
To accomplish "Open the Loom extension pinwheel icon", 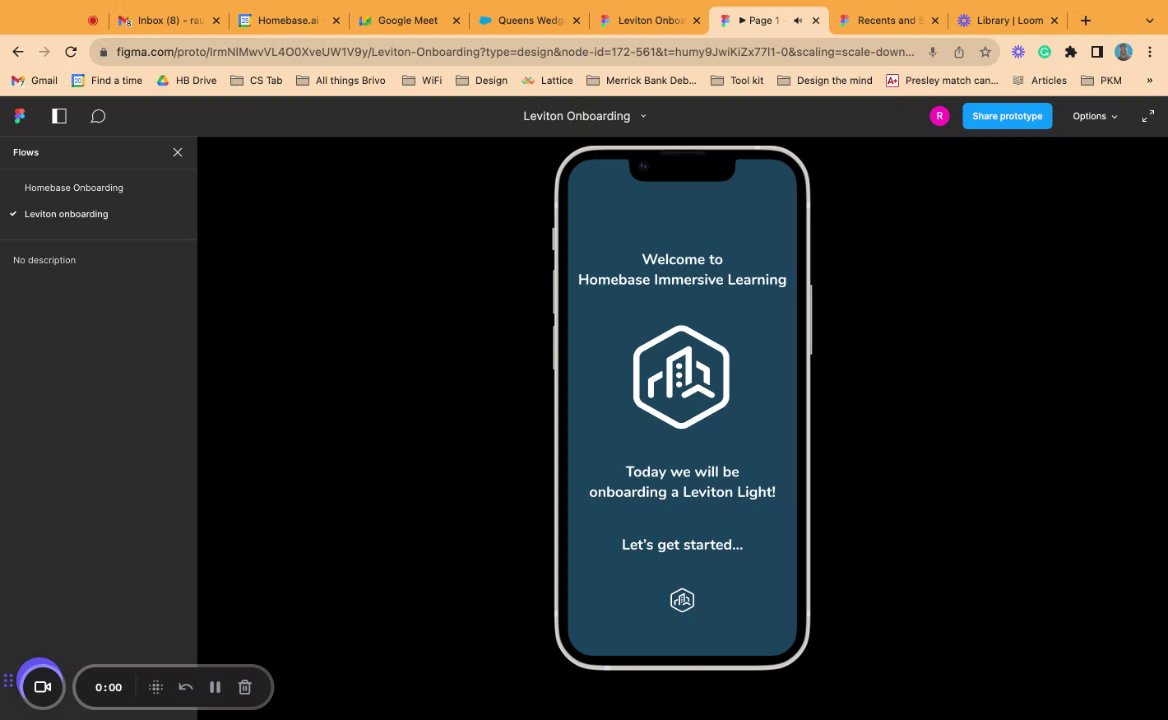I will pyautogui.click(x=1018, y=51).
